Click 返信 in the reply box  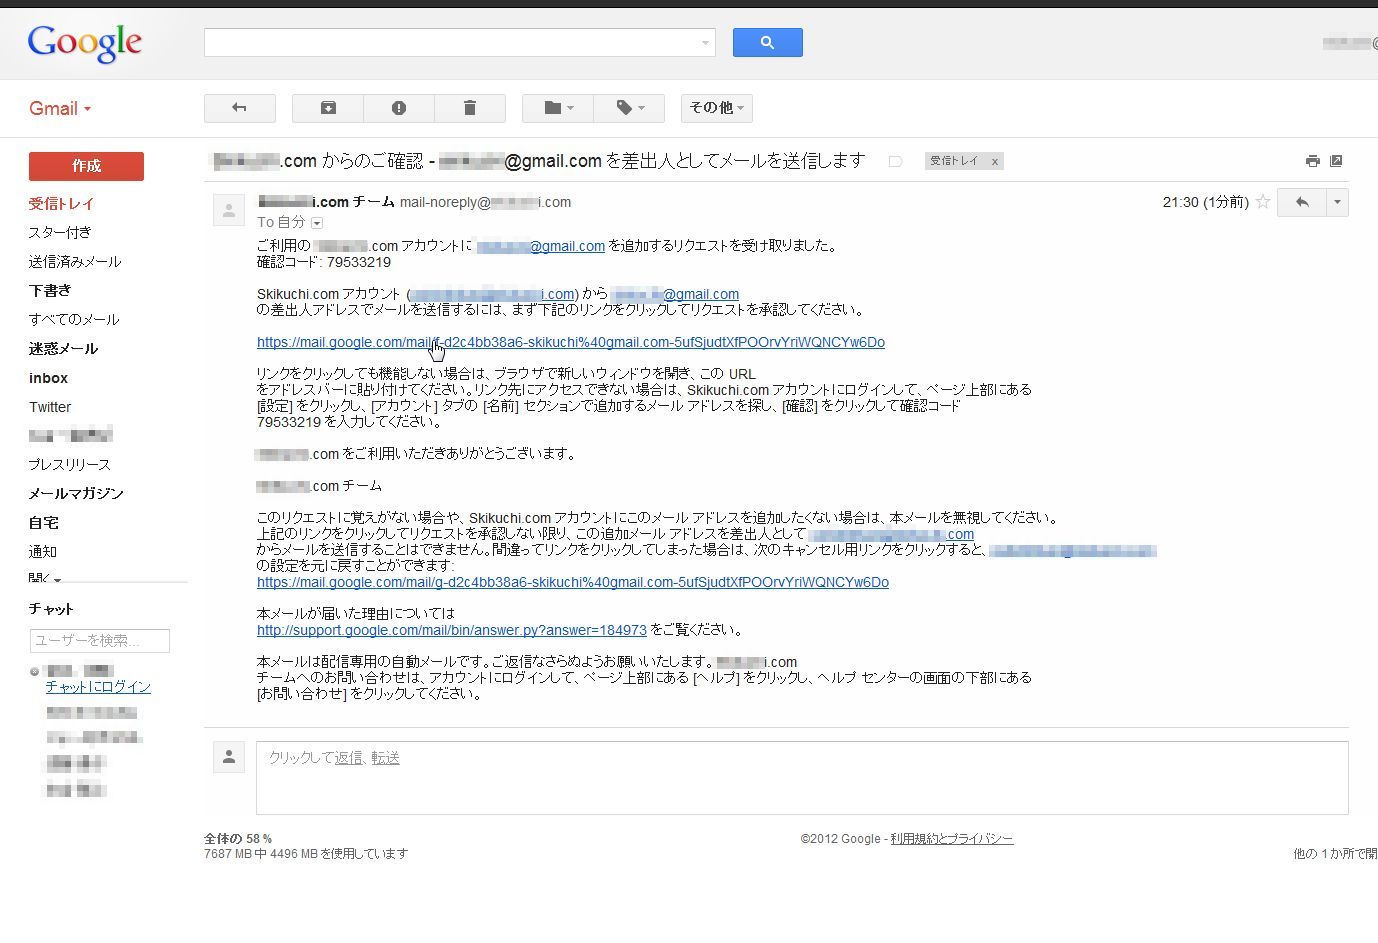pos(349,758)
